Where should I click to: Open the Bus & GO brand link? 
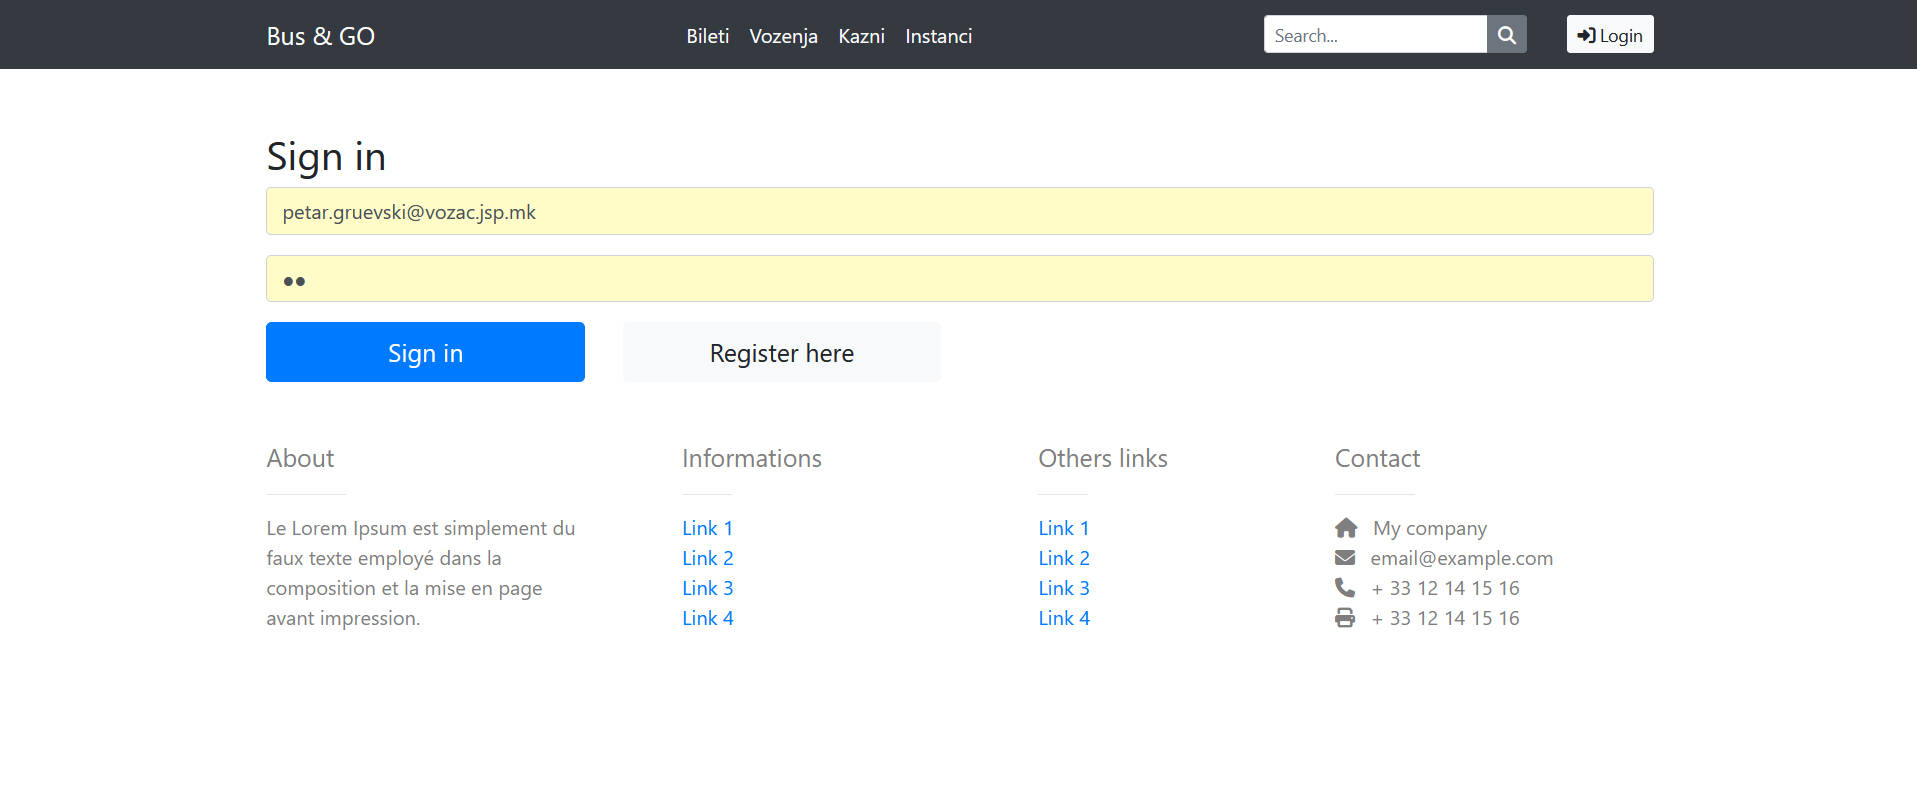(x=320, y=36)
